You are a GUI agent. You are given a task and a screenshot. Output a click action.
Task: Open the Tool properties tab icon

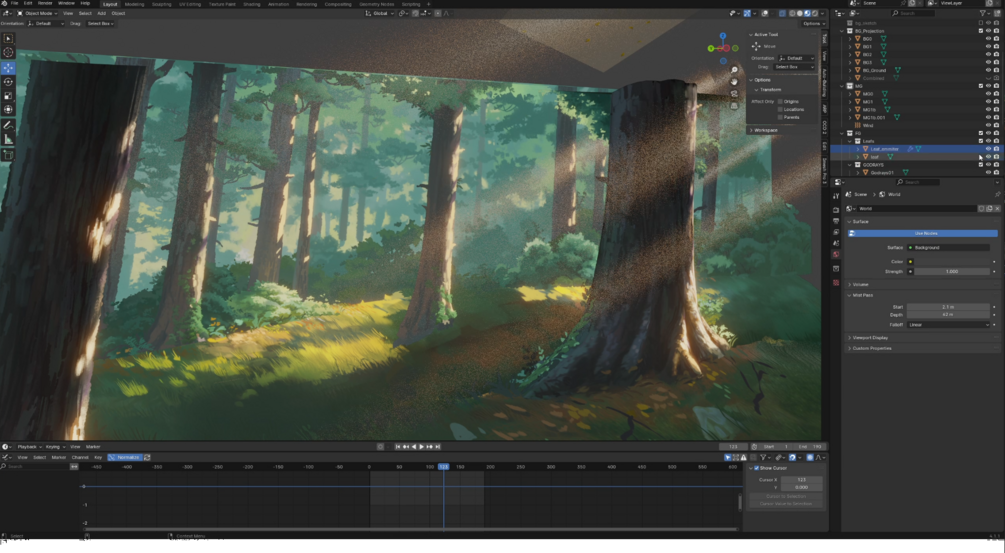click(836, 196)
